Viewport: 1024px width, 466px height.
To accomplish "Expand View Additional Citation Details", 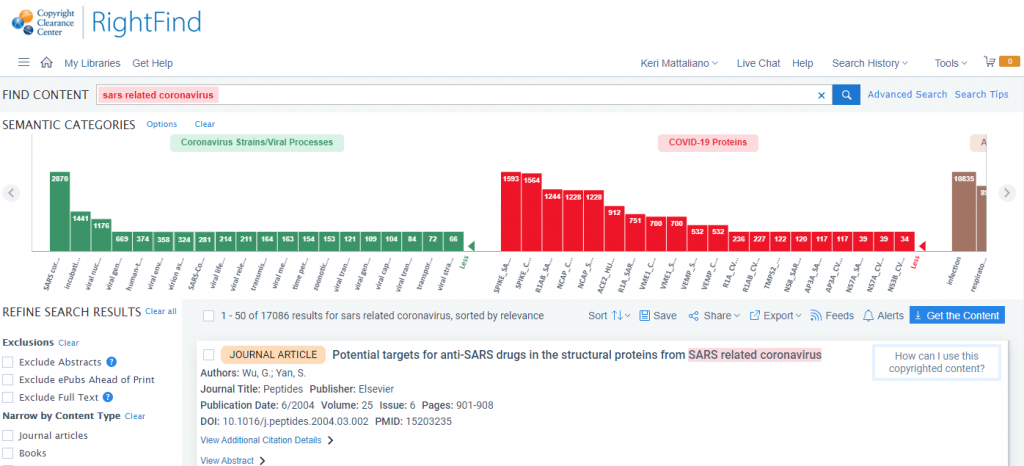I will click(266, 440).
